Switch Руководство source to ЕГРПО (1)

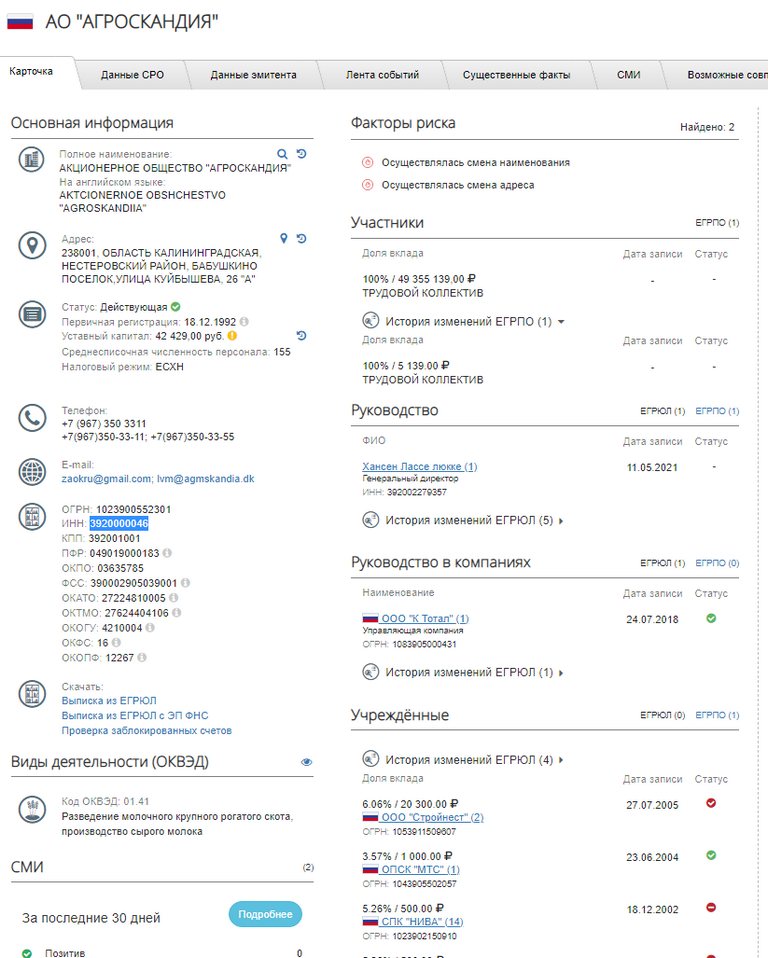coord(717,411)
